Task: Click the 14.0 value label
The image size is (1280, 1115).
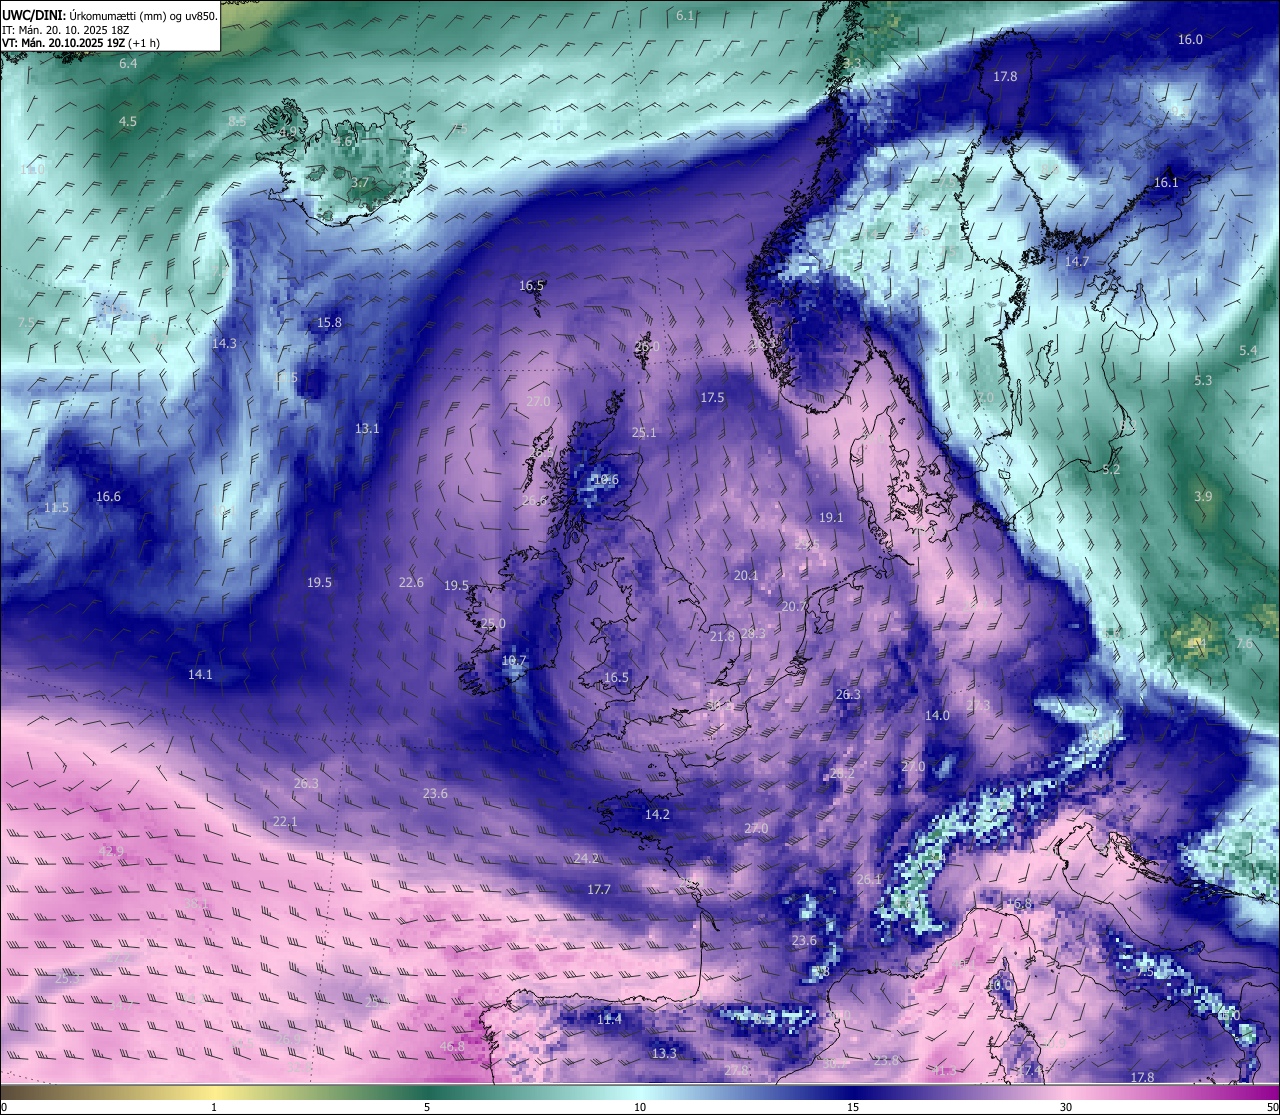Action: coord(937,716)
